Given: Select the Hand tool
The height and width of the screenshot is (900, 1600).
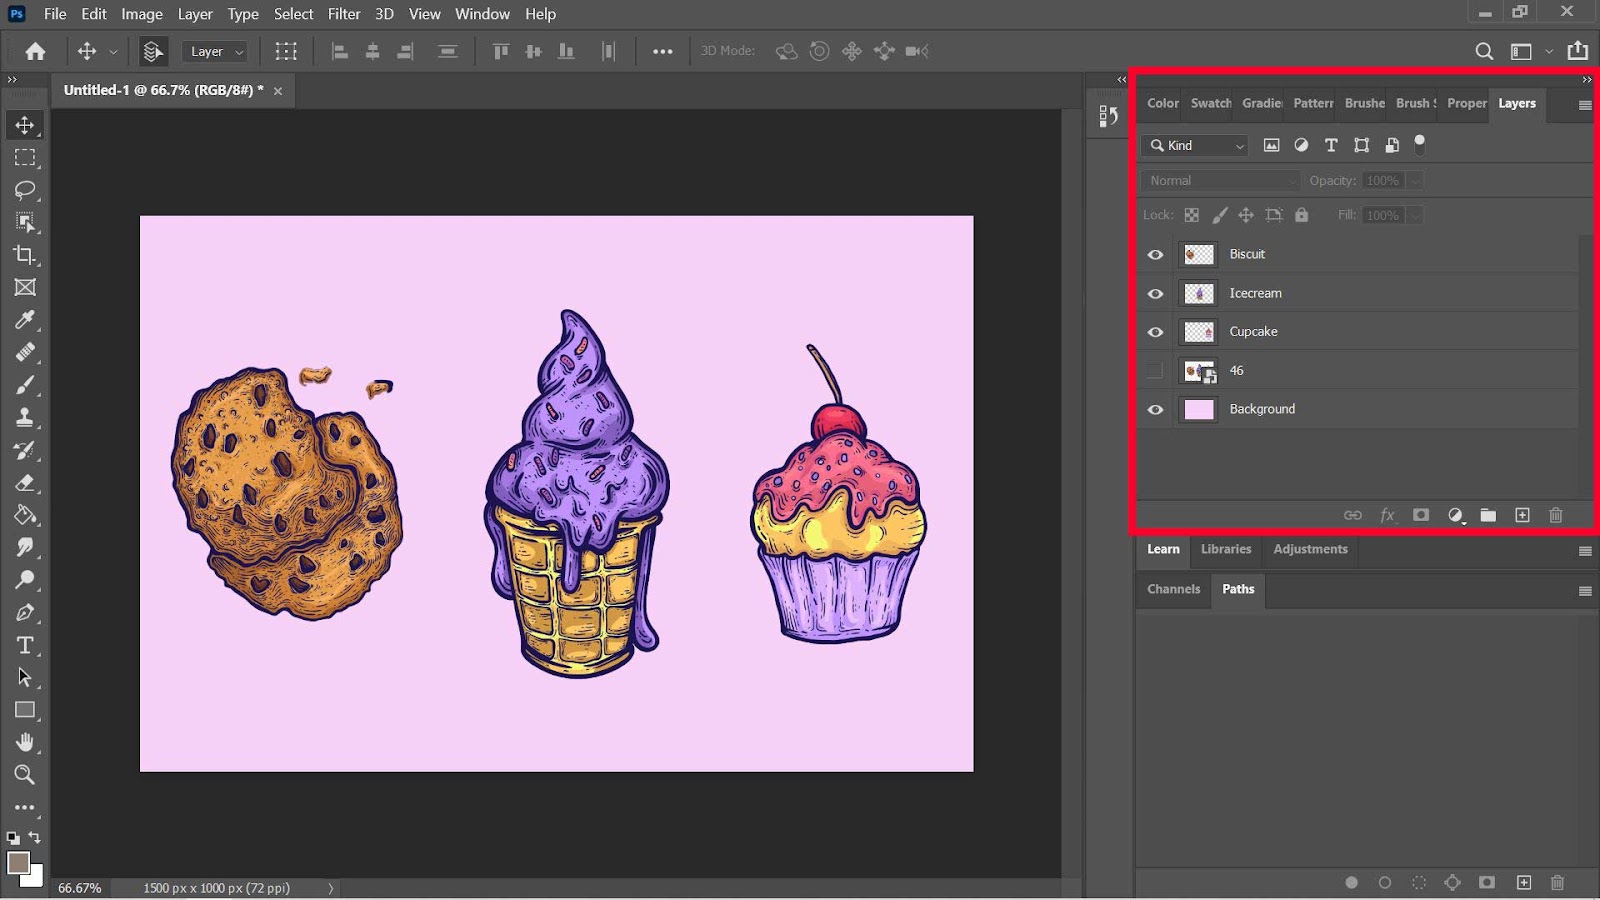Looking at the screenshot, I should pyautogui.click(x=25, y=742).
